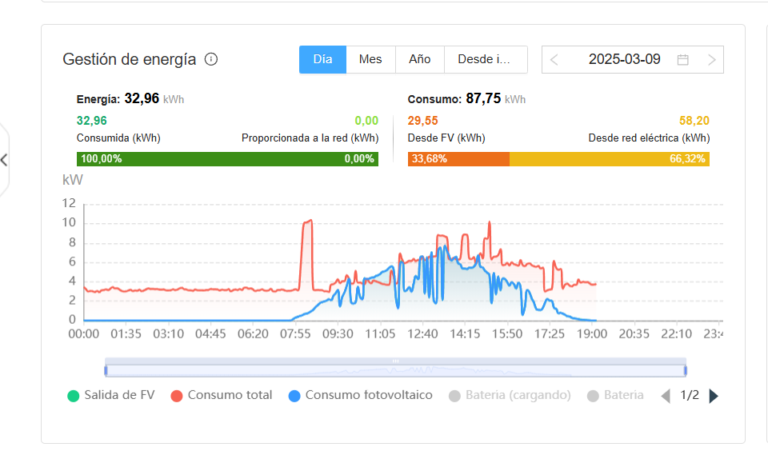
Task: Show previous legend page arrow
Action: [666, 396]
